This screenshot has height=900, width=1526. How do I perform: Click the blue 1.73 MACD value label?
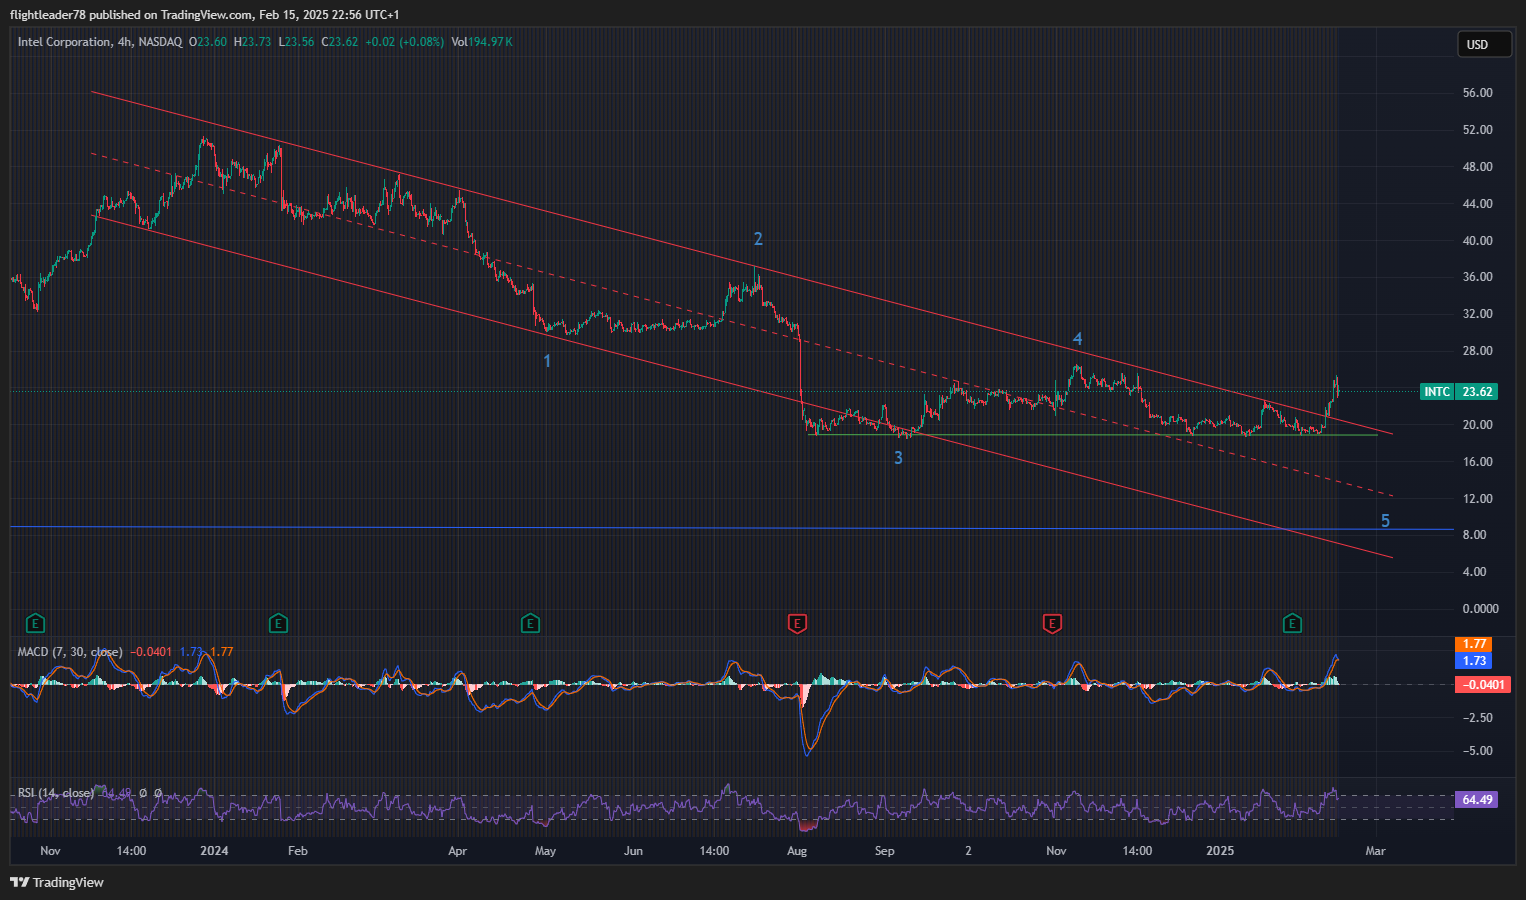1474,661
